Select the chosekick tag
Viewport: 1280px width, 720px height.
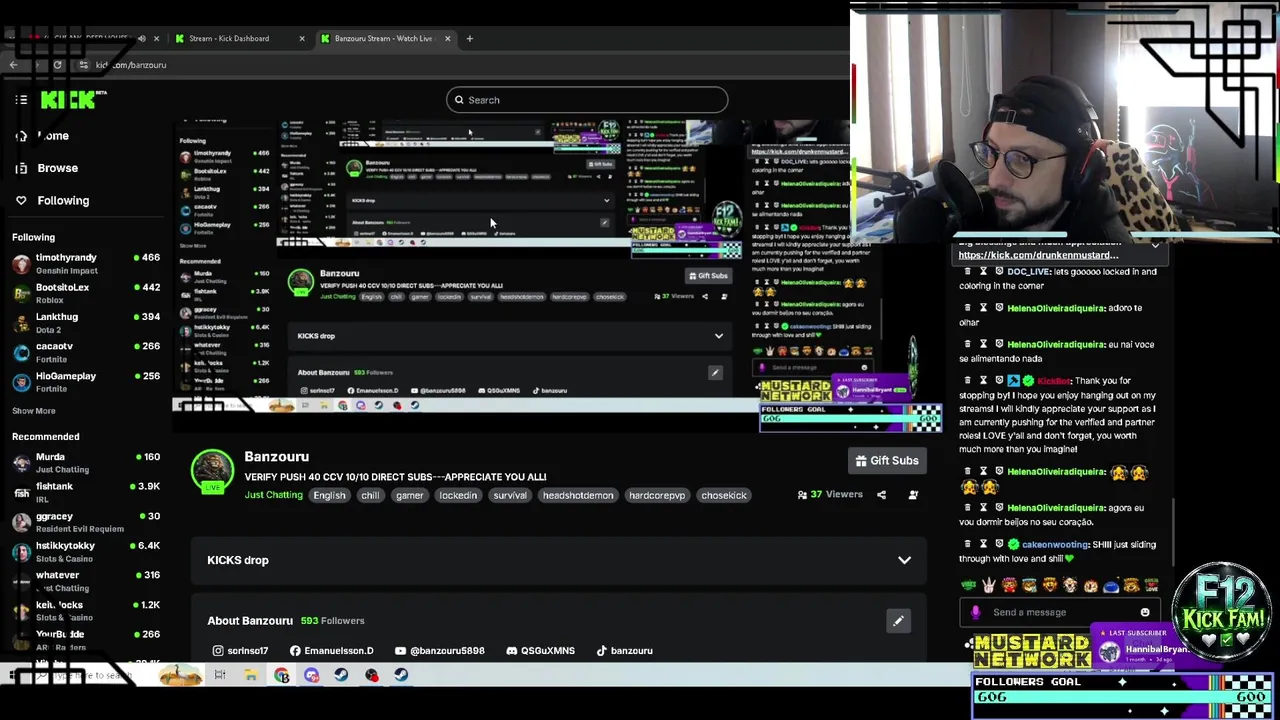724,495
